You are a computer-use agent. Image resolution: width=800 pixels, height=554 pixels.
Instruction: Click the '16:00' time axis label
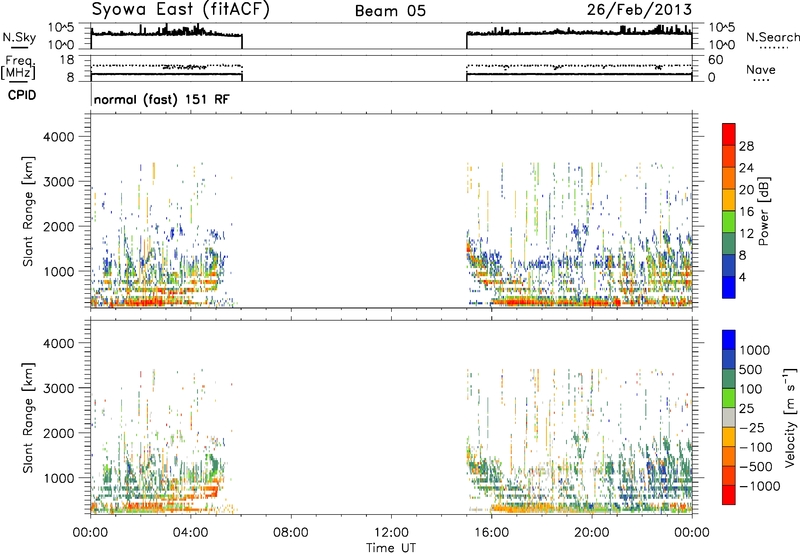[x=491, y=533]
